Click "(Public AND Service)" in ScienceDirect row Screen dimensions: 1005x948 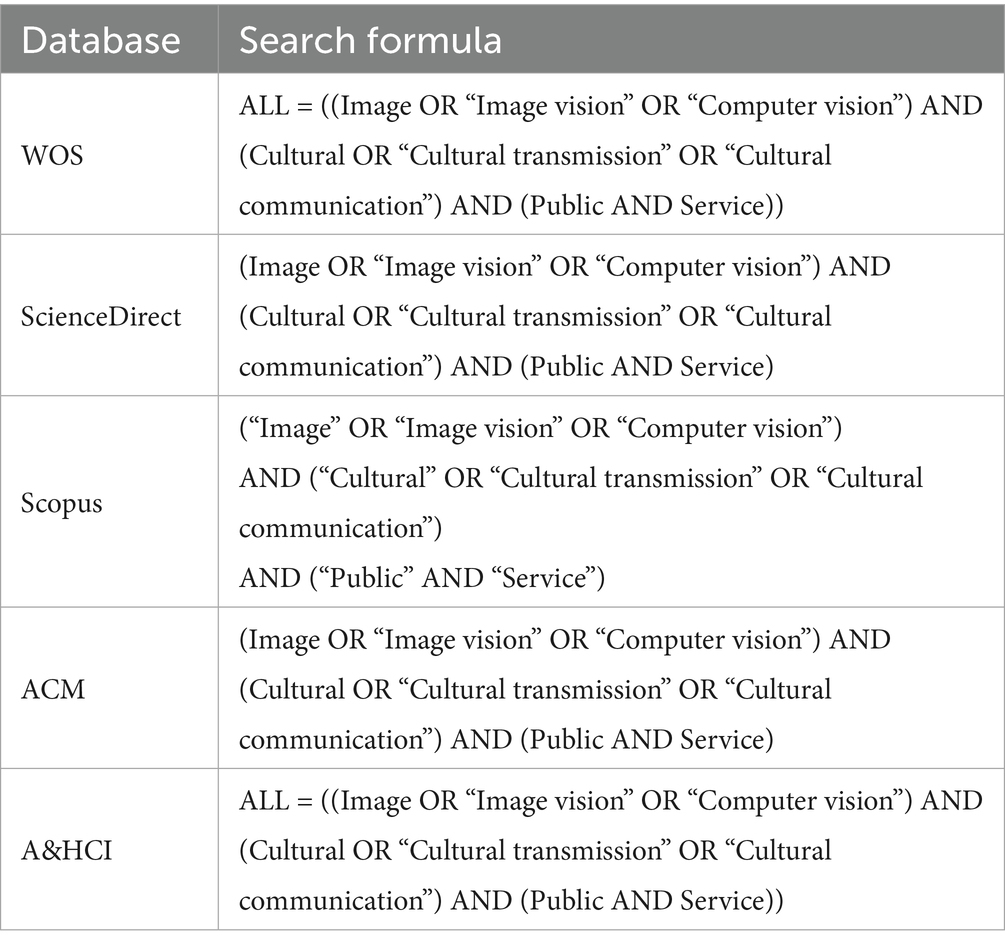pyautogui.click(x=644, y=367)
